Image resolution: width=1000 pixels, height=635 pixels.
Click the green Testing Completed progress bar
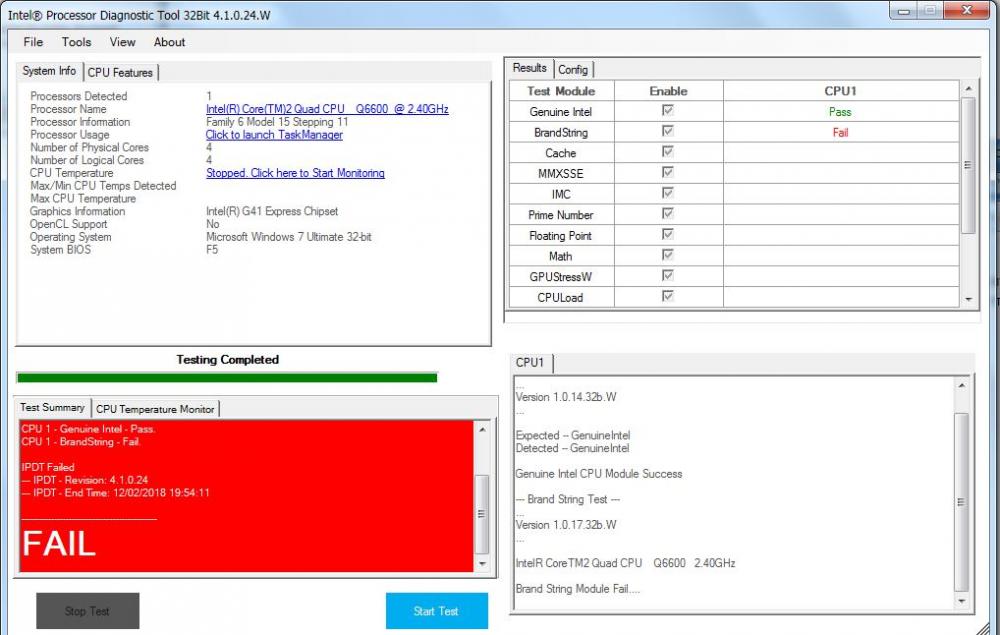(x=227, y=377)
